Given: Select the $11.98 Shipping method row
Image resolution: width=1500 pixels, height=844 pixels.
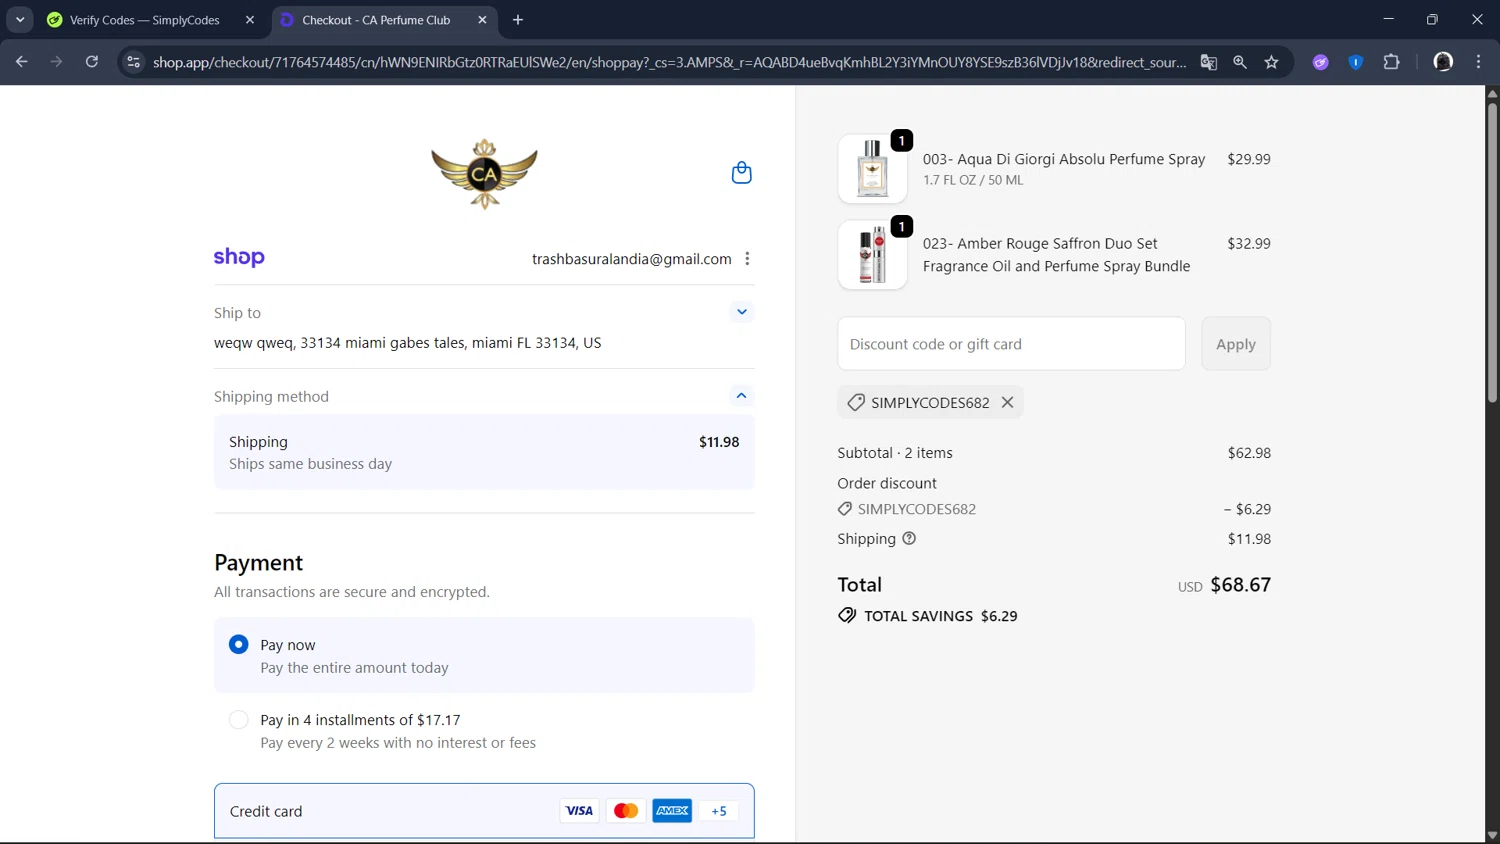Looking at the screenshot, I should tap(484, 452).
